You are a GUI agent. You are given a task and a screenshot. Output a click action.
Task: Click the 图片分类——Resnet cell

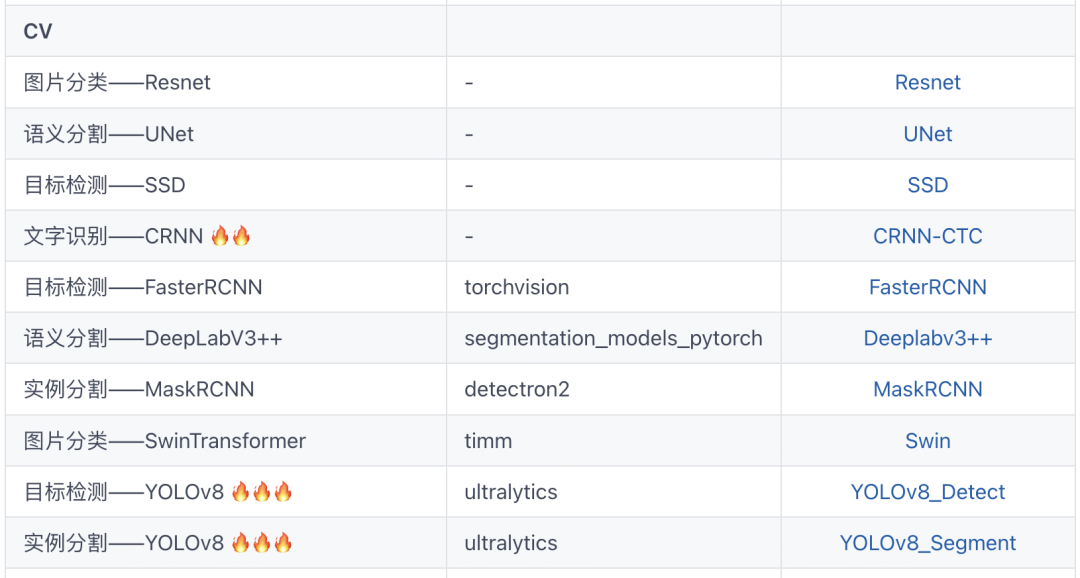click(117, 83)
